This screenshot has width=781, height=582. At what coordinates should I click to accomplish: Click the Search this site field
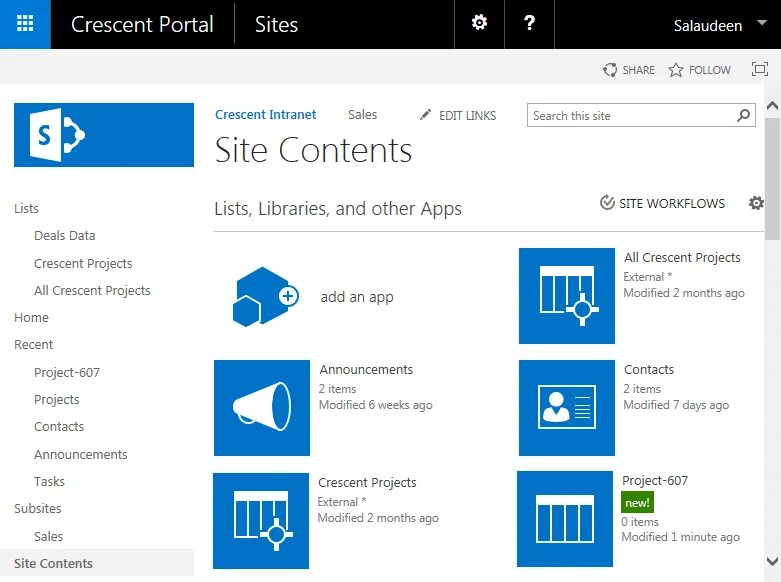click(630, 116)
